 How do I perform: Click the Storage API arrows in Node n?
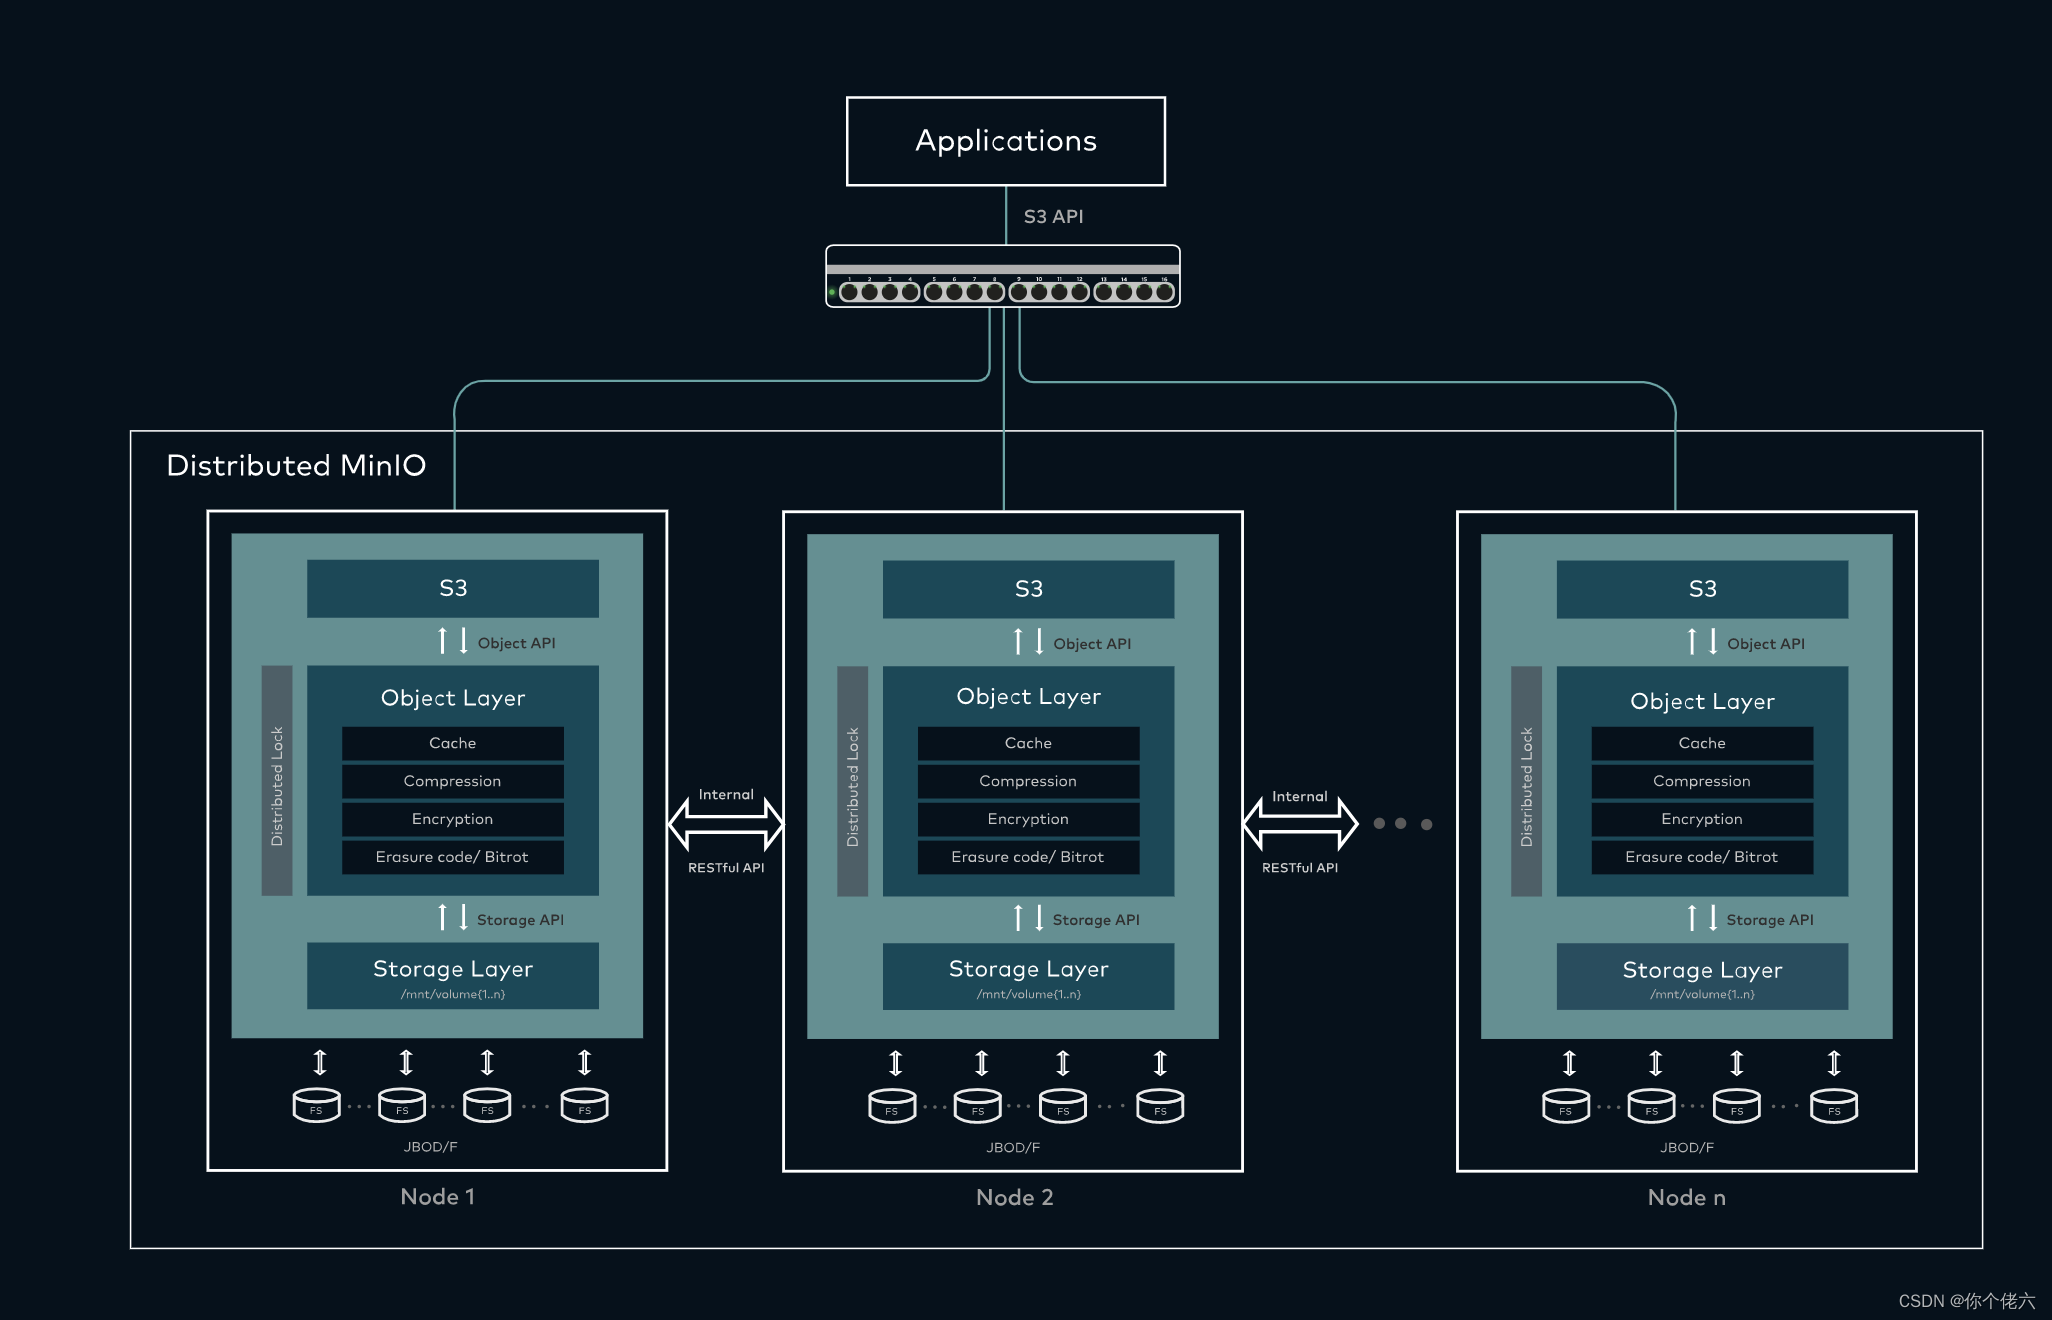click(1702, 918)
